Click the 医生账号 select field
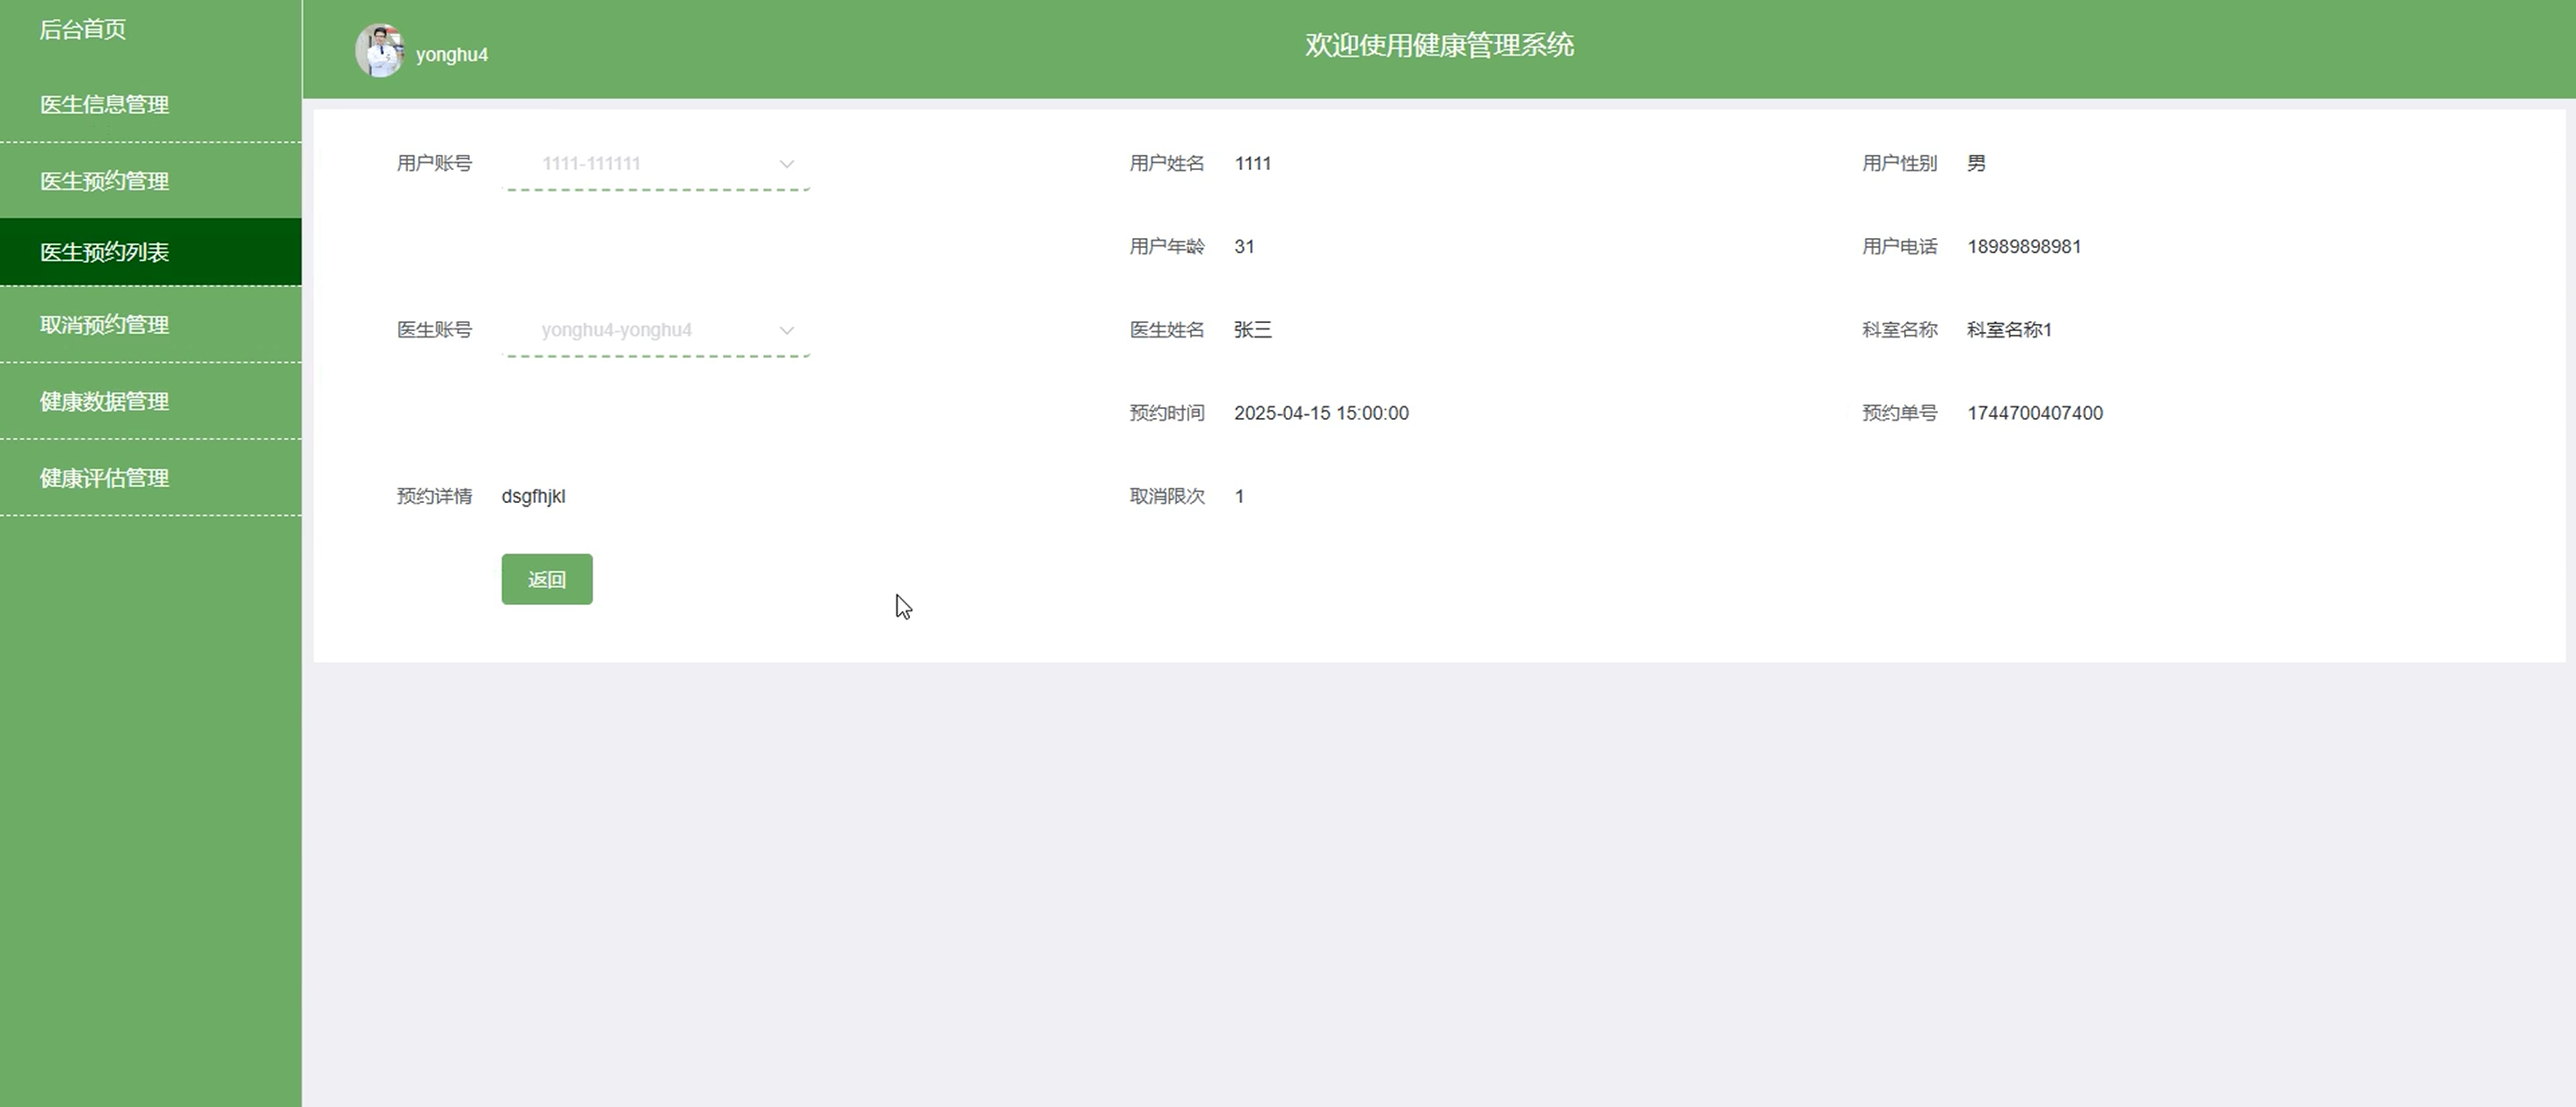 click(640, 330)
